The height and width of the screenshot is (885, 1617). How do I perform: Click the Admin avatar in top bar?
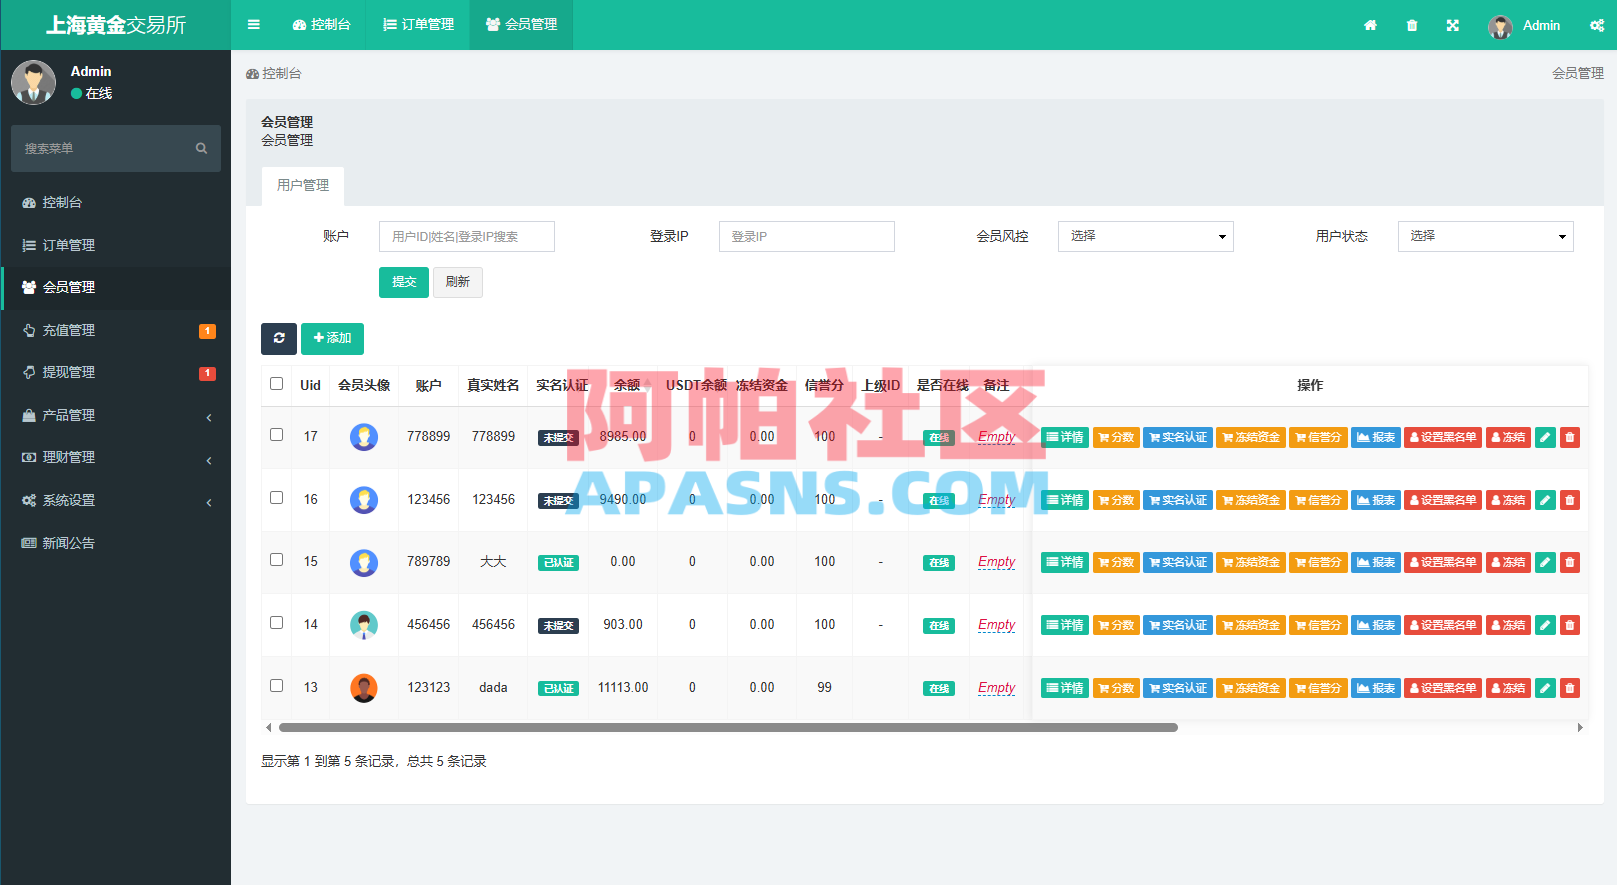click(1500, 26)
